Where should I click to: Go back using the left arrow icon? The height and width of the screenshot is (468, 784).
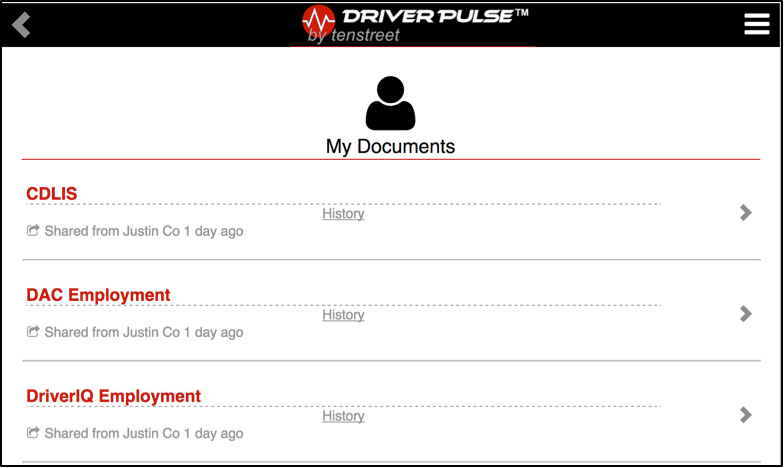(21, 25)
